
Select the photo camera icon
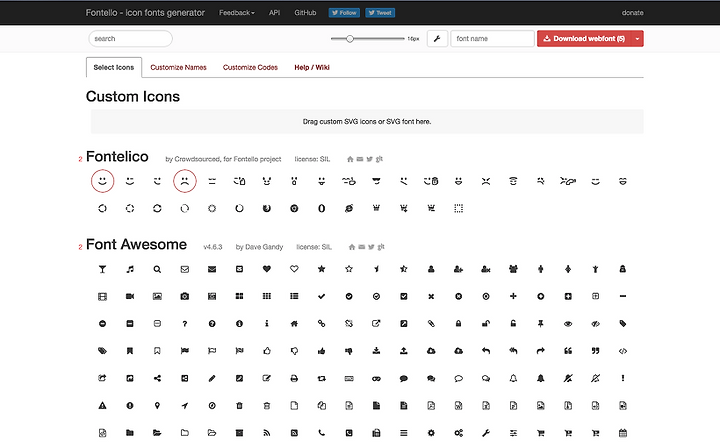click(x=185, y=297)
